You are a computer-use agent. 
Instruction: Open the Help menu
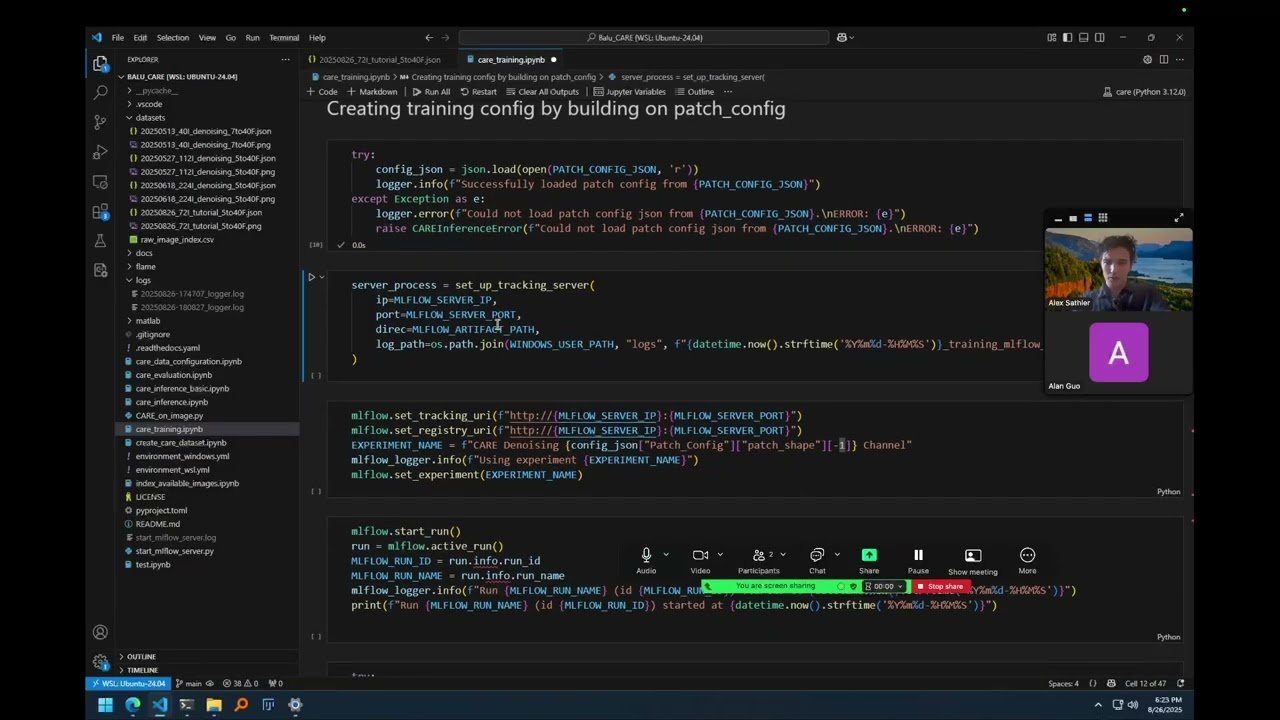(x=317, y=38)
